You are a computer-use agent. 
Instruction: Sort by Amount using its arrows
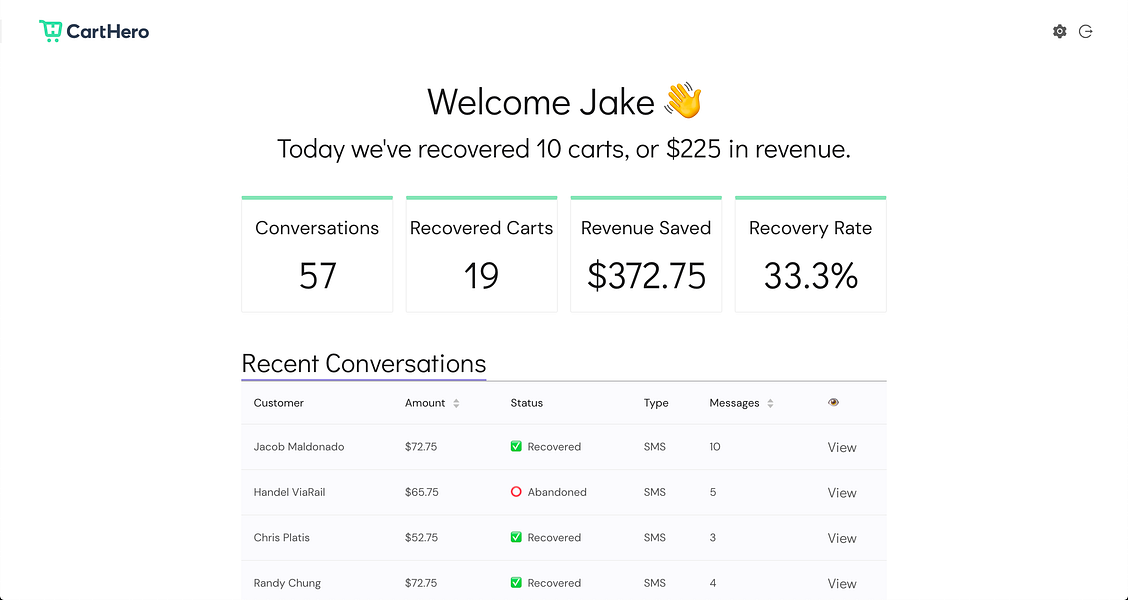pyautogui.click(x=456, y=404)
